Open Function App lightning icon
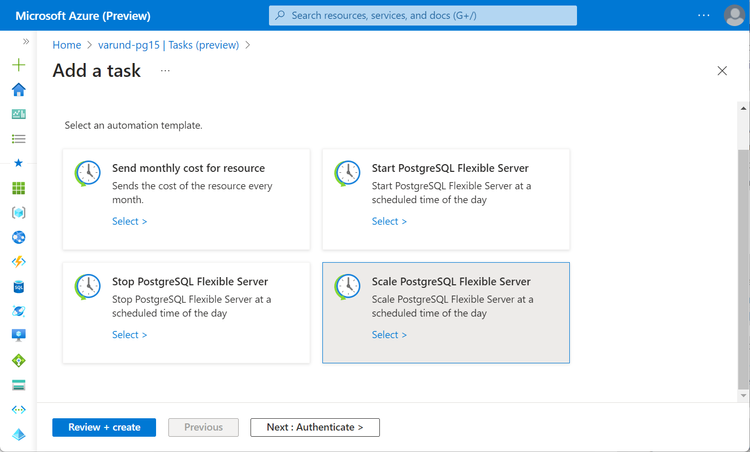The image size is (750, 452). click(18, 262)
